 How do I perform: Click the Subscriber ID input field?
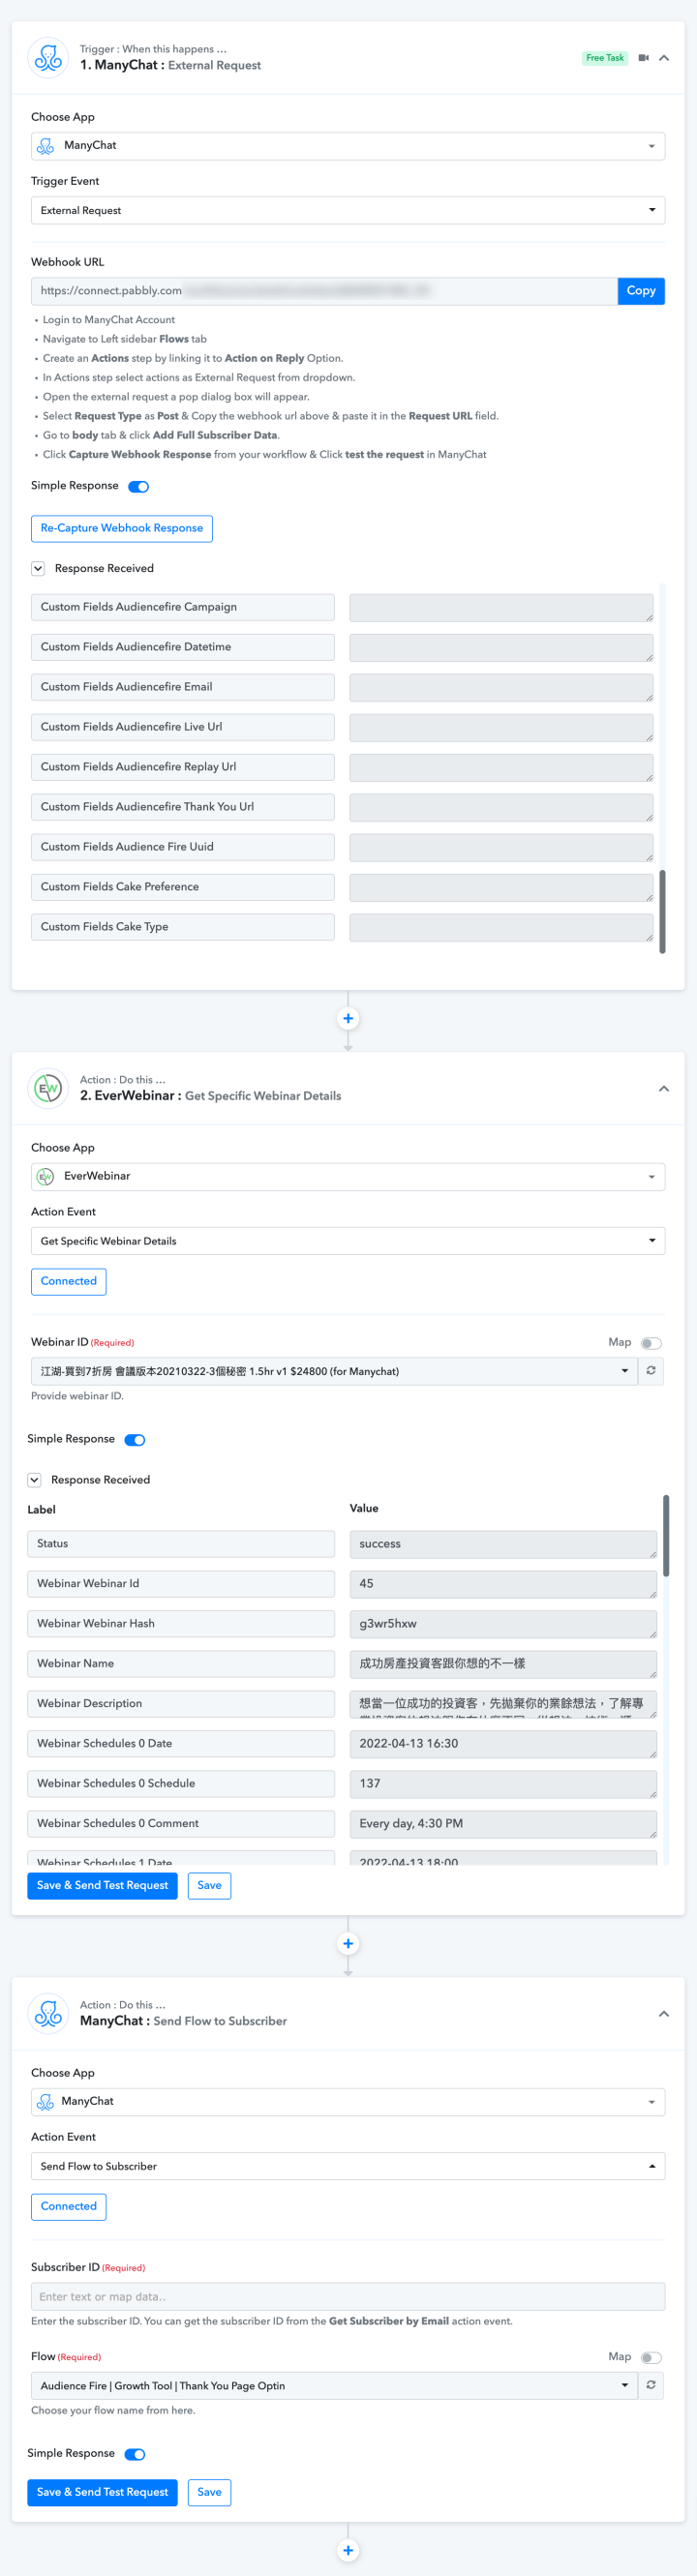click(348, 2296)
